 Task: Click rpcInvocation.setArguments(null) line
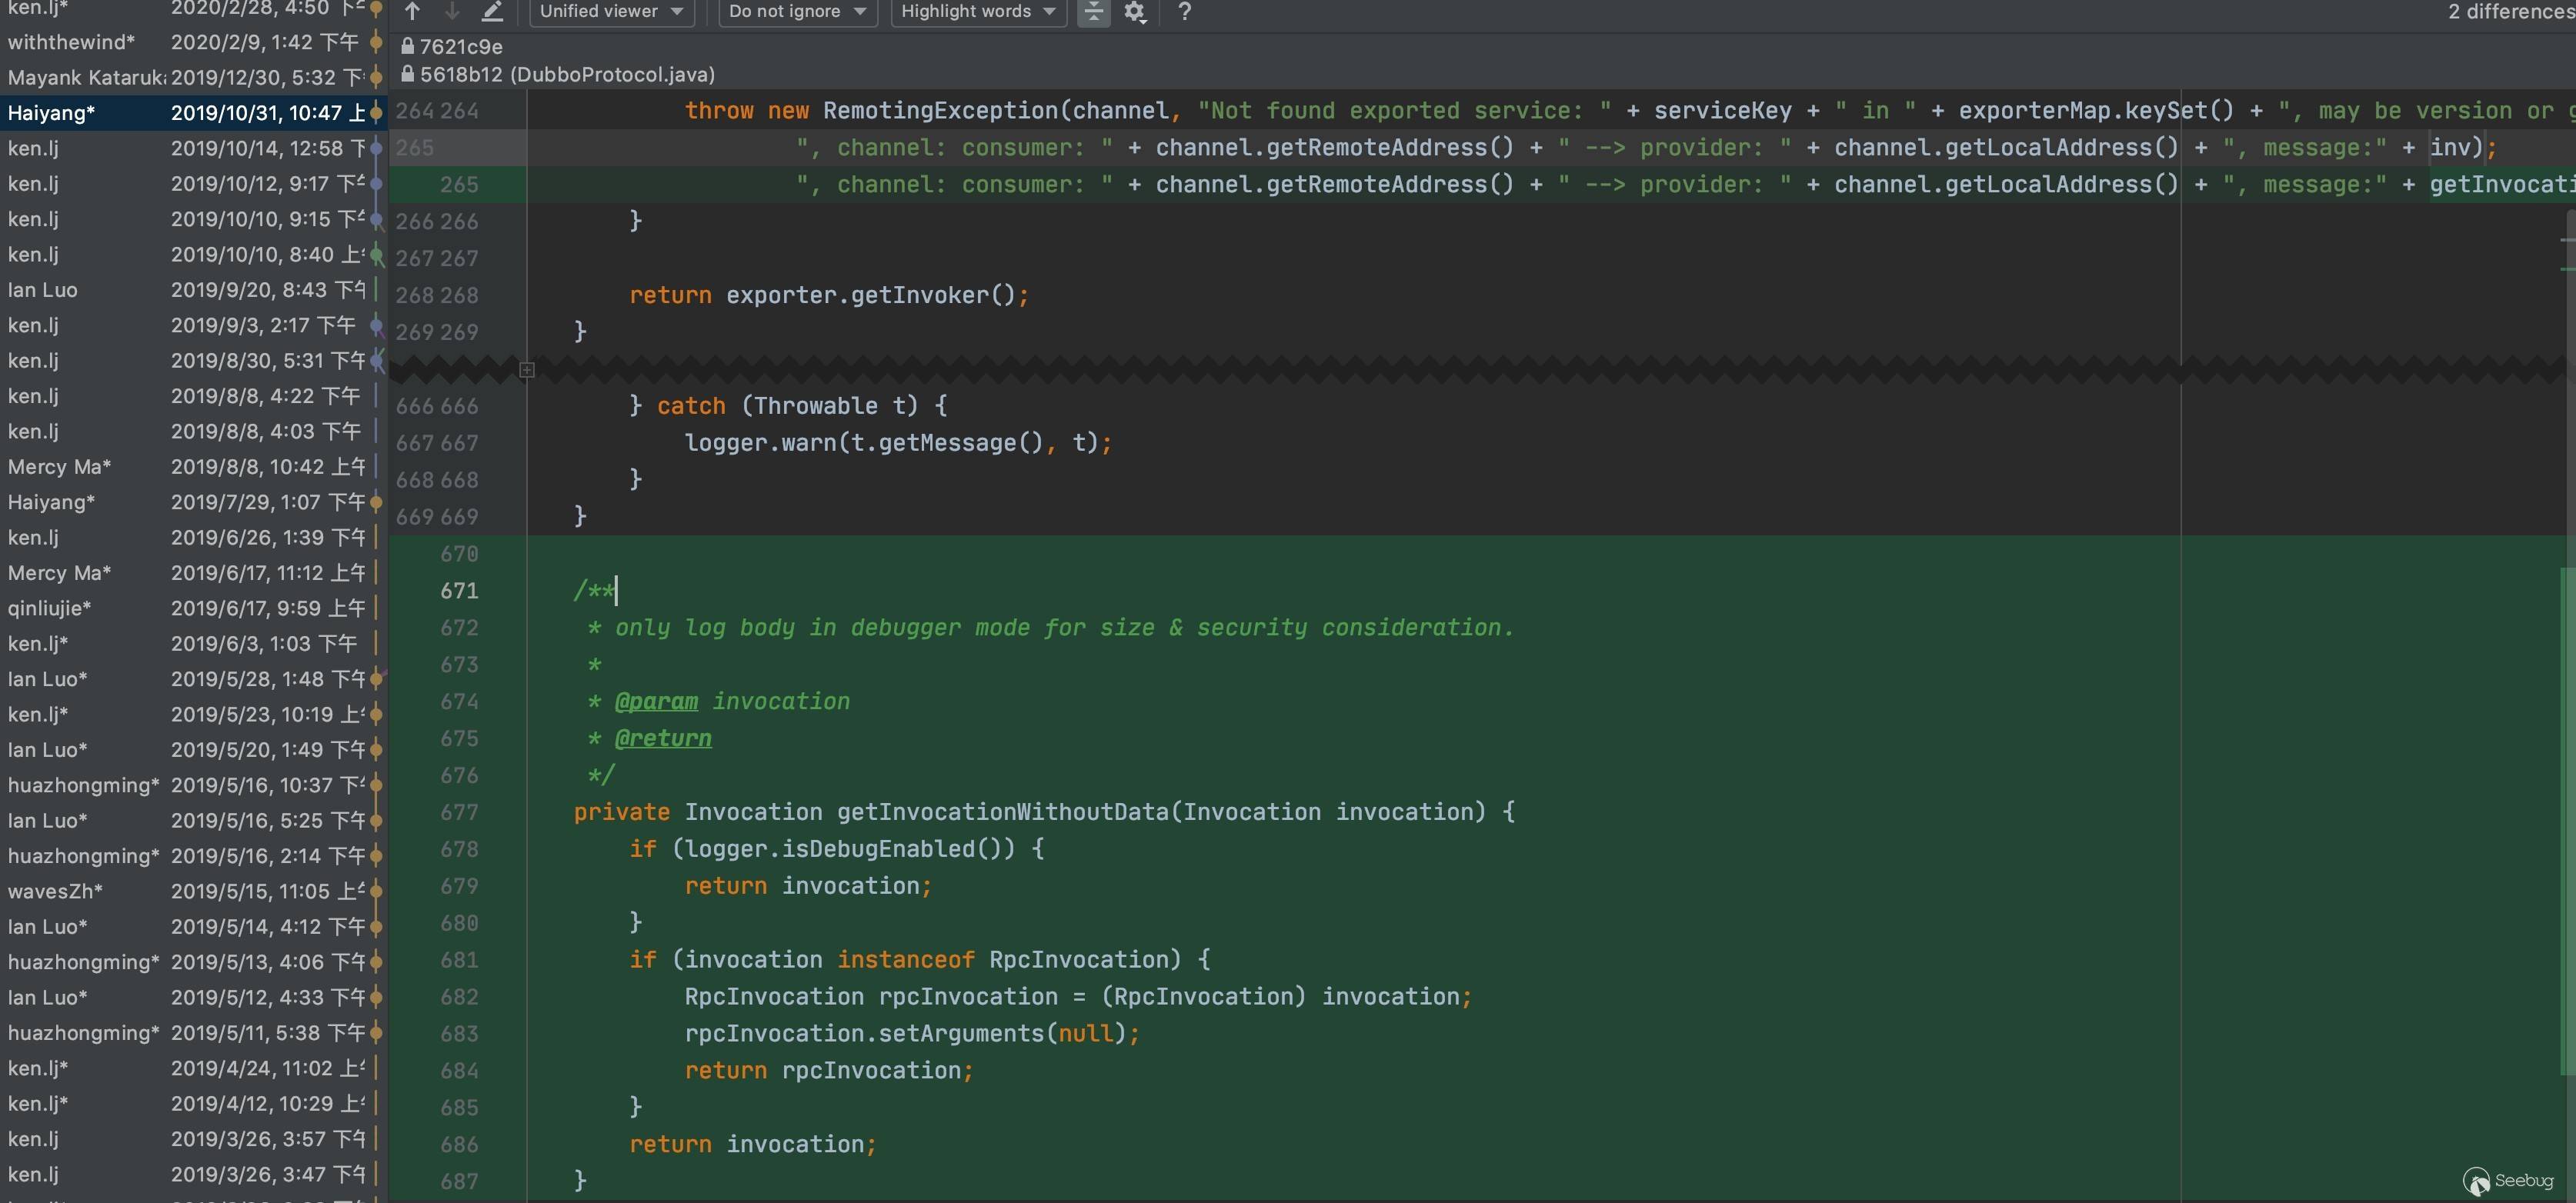[912, 1034]
